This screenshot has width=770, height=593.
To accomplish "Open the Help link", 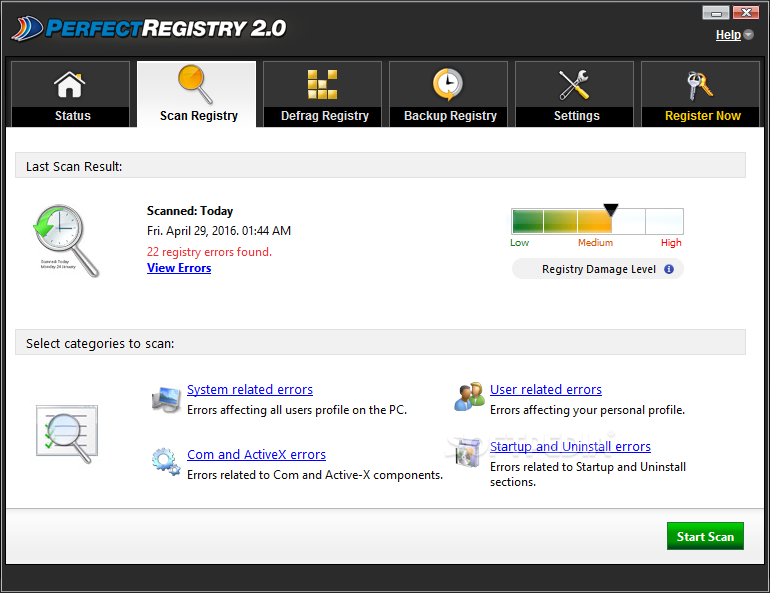I will 728,35.
